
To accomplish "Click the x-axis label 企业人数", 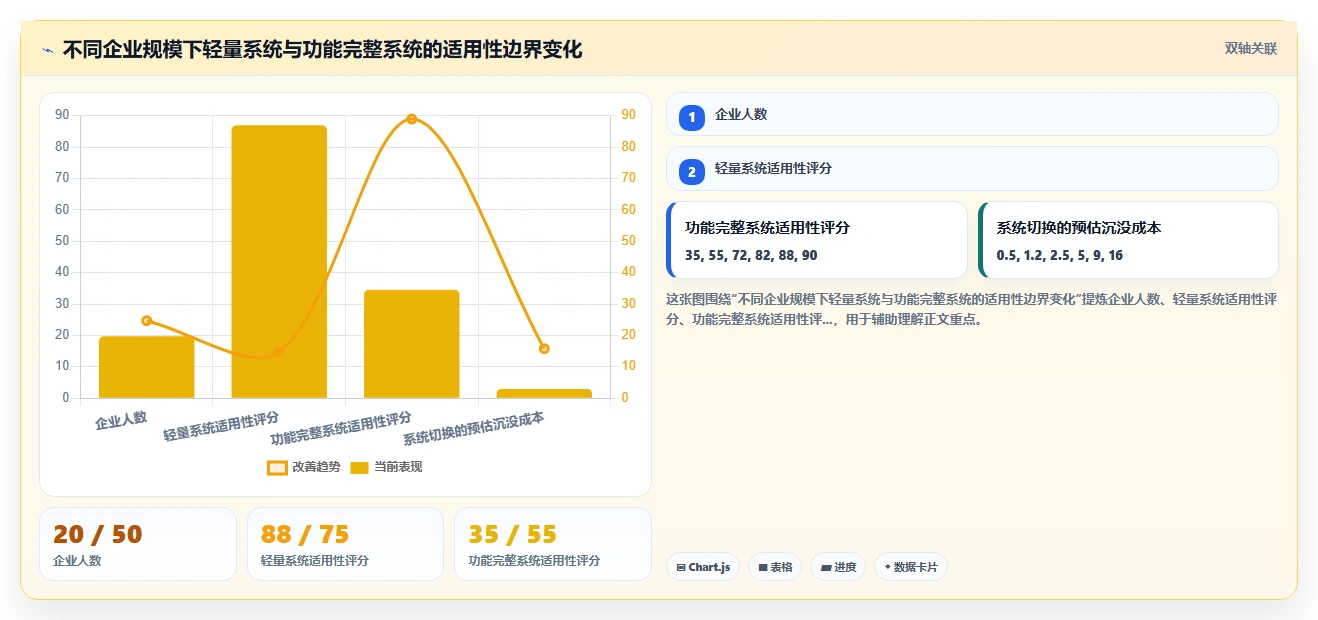I will coord(121,420).
